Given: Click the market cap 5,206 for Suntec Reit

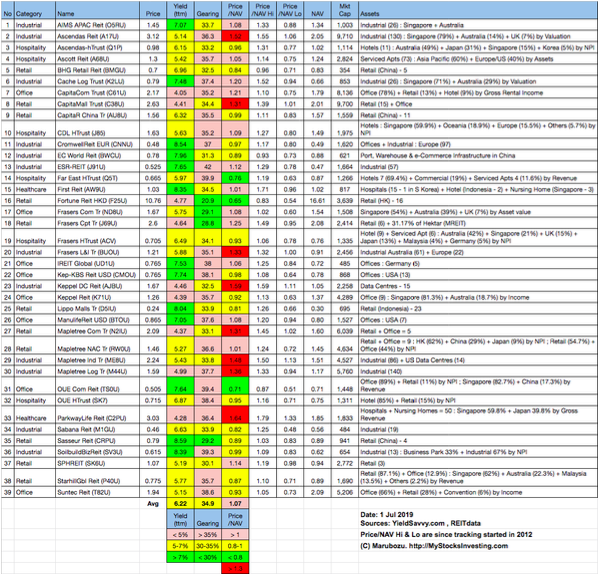Looking at the screenshot, I should click(345, 492).
